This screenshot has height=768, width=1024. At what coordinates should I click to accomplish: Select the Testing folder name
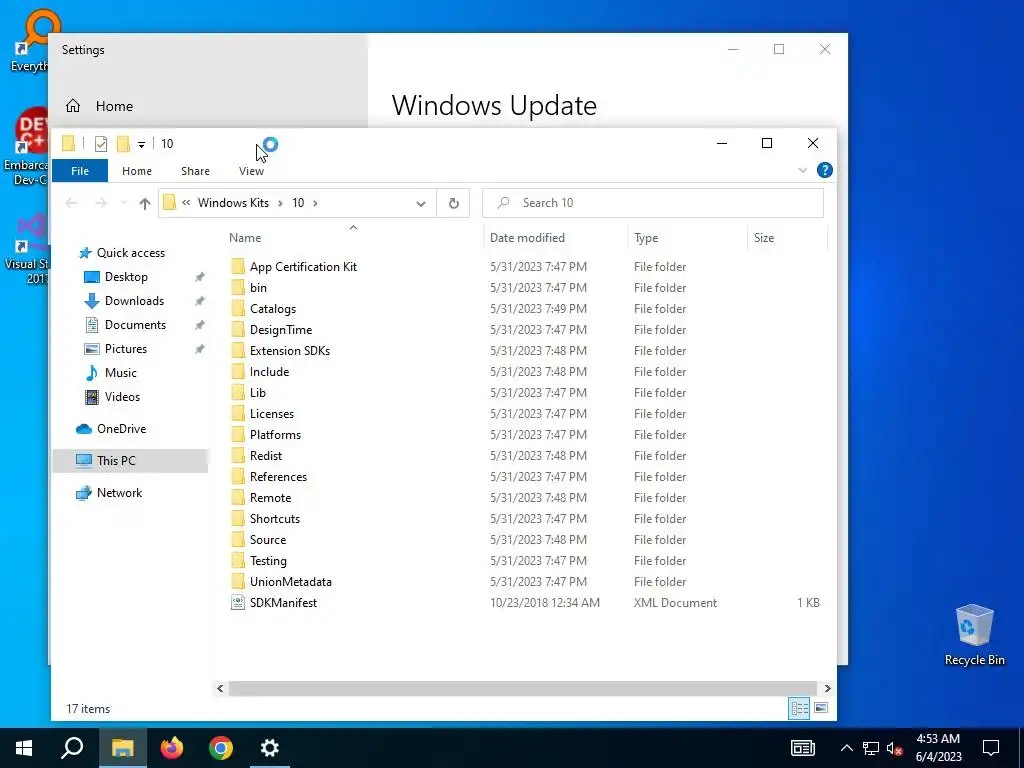click(268, 561)
